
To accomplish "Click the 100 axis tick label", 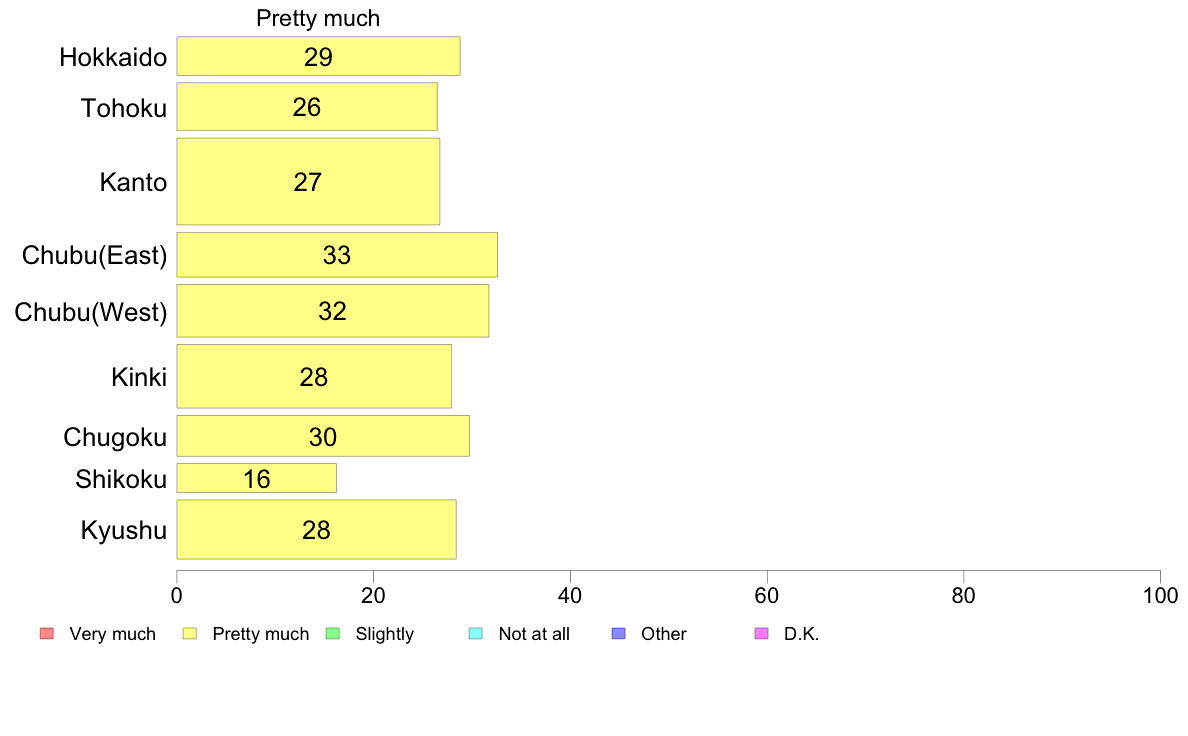I will (1160, 596).
